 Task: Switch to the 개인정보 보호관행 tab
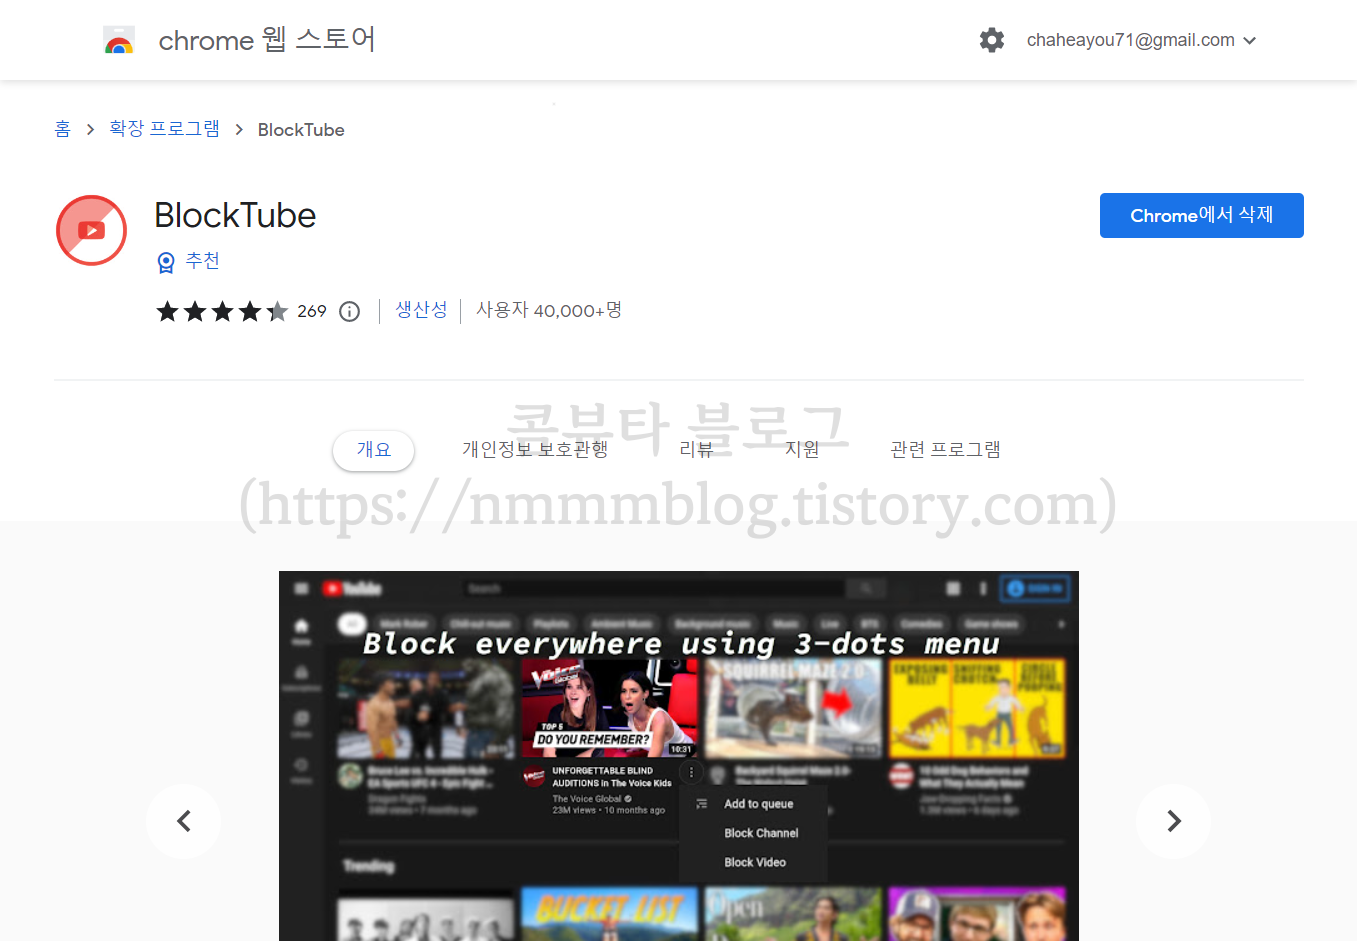535,450
